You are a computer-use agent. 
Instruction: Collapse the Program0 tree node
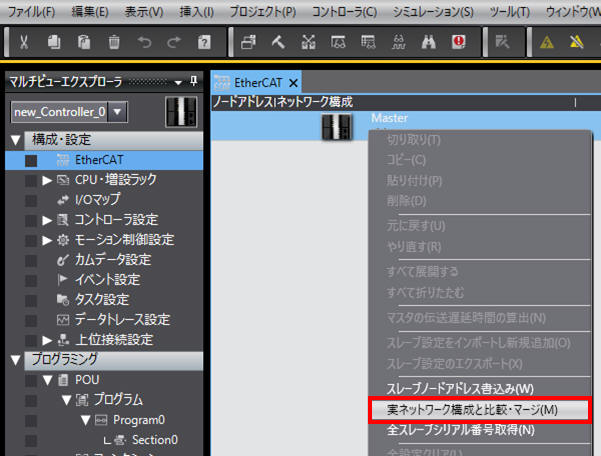86,420
